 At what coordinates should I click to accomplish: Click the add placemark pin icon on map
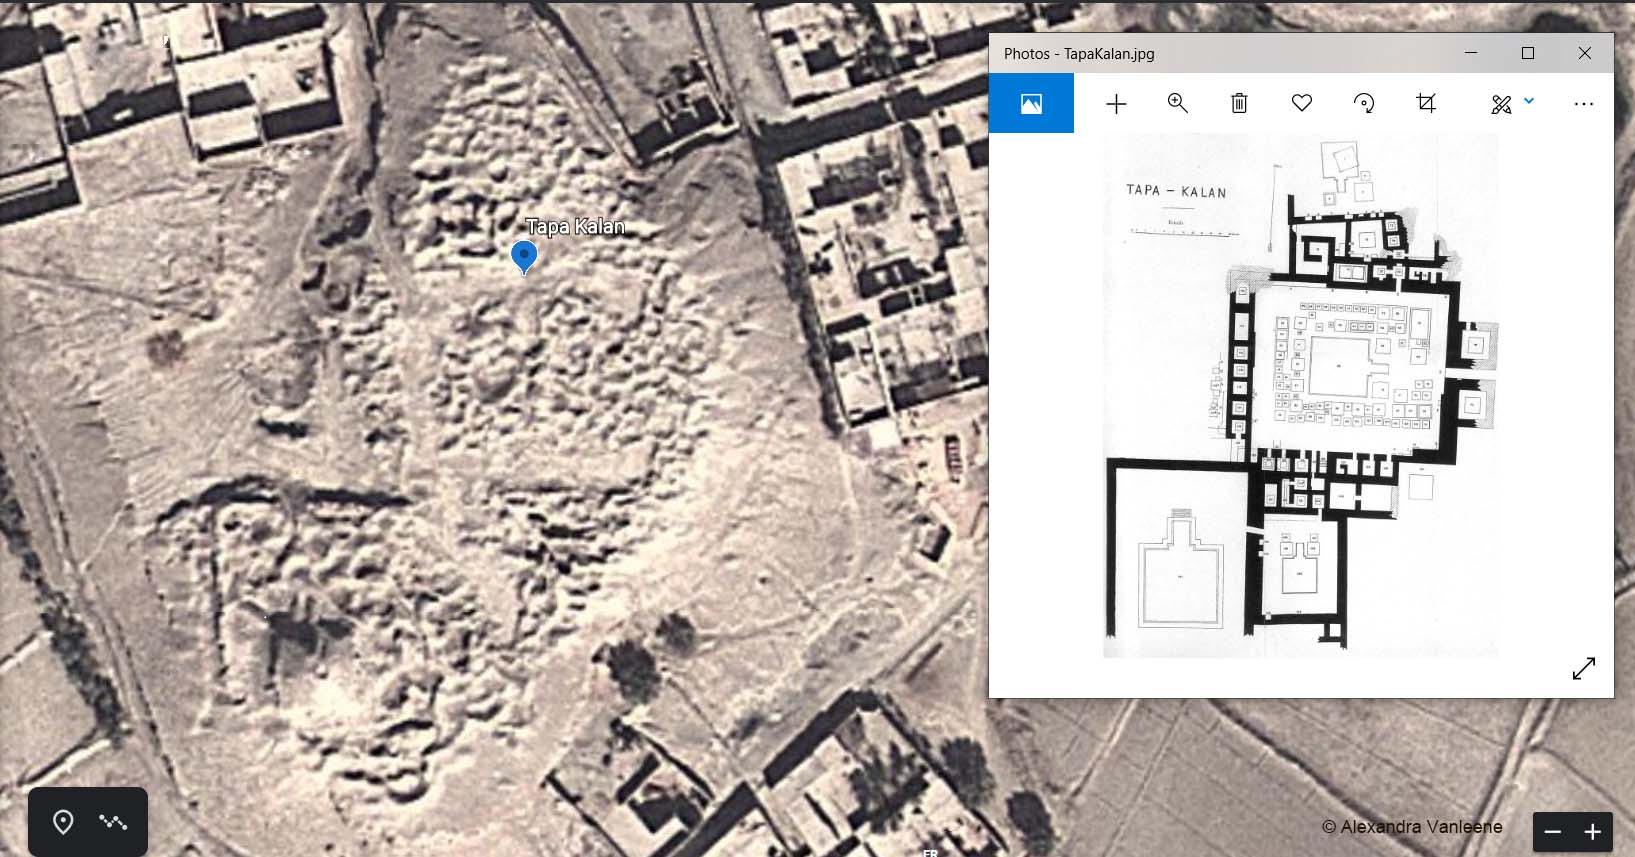63,822
